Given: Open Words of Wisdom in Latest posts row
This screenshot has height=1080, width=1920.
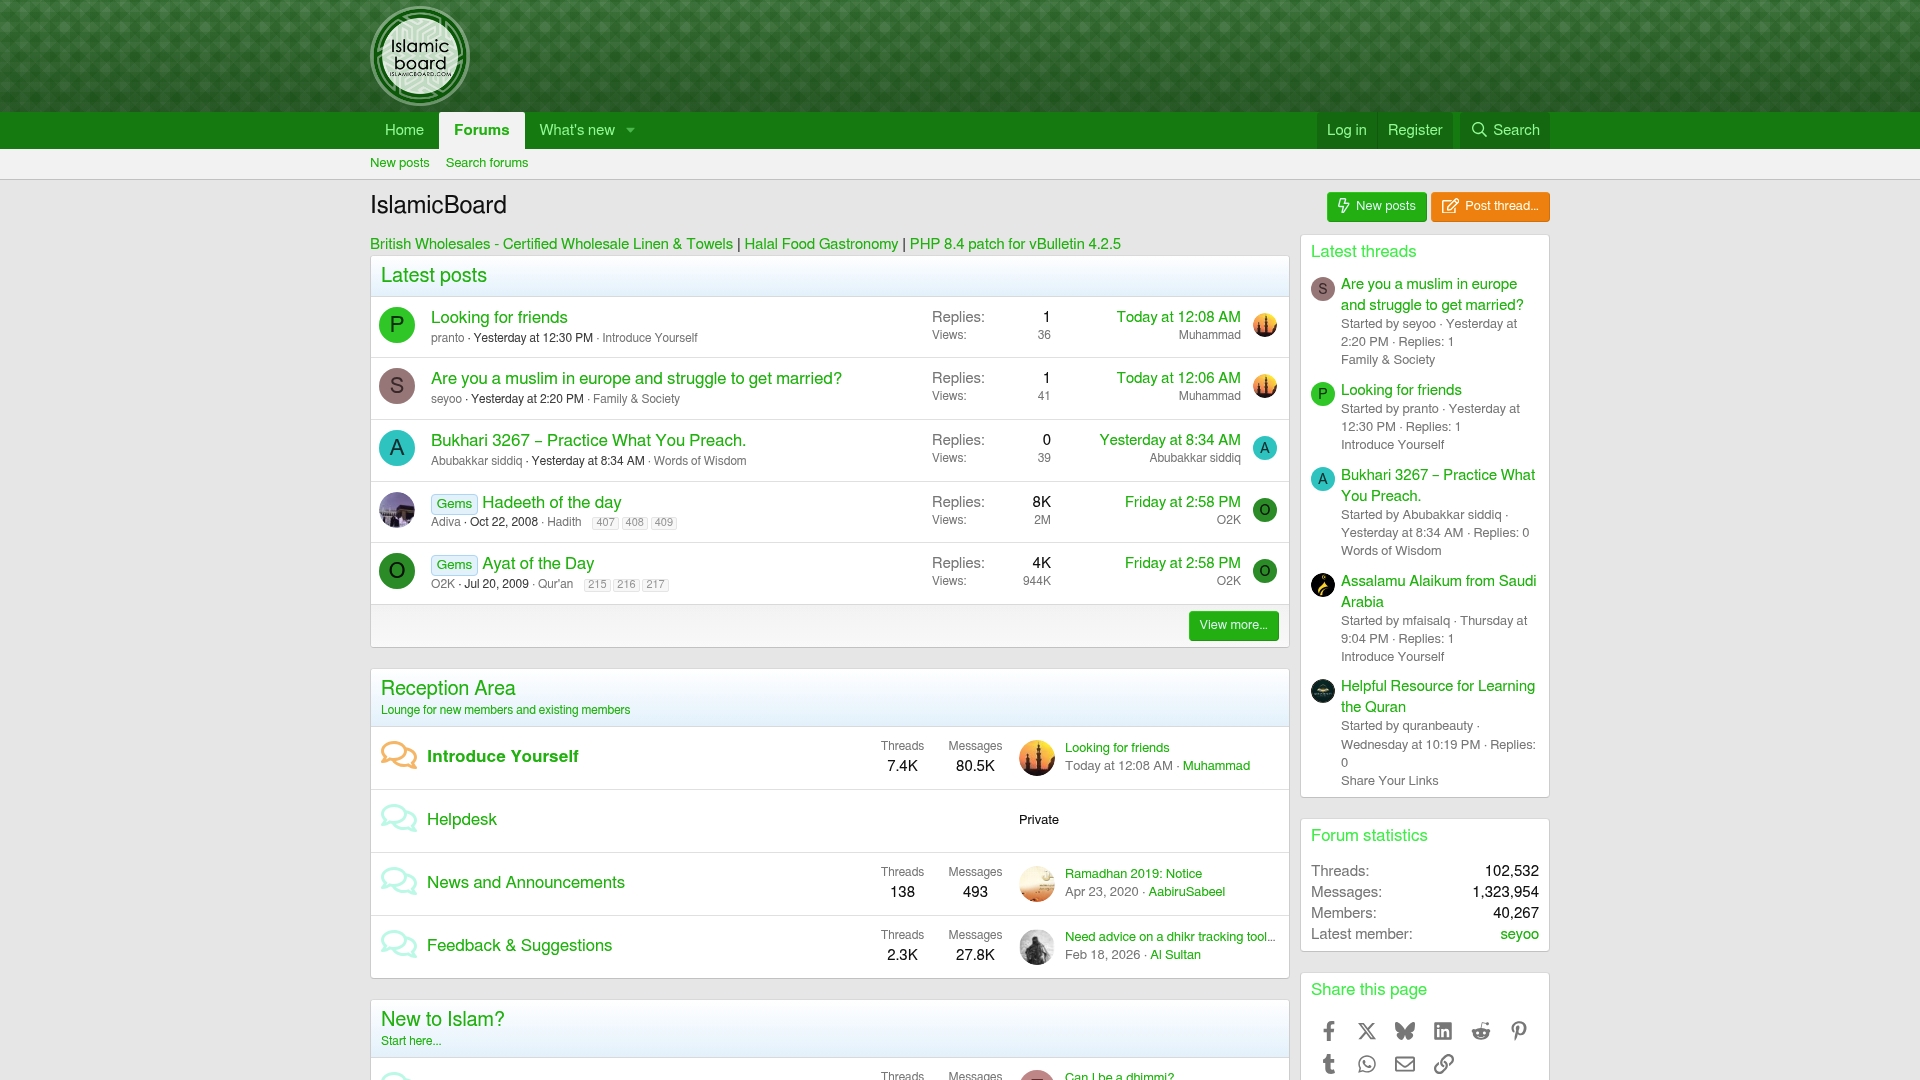Looking at the screenshot, I should [699, 461].
